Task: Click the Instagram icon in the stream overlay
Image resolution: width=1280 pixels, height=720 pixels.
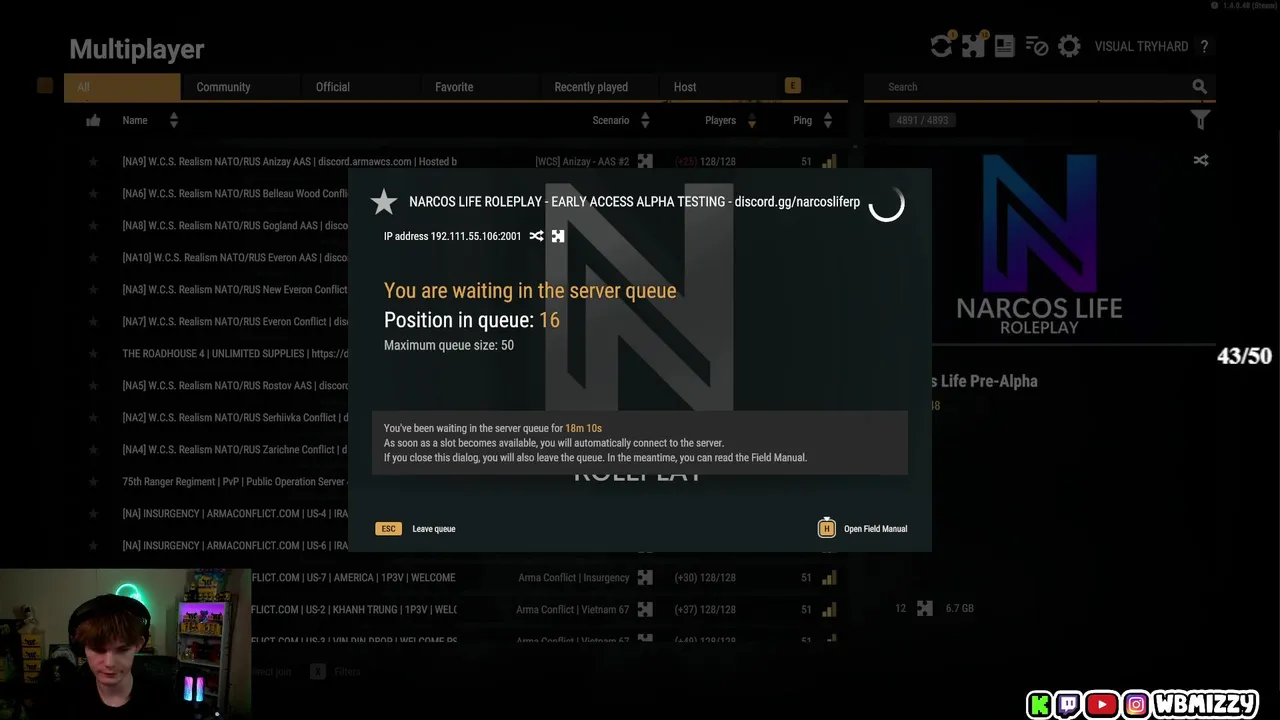Action: 1136,705
